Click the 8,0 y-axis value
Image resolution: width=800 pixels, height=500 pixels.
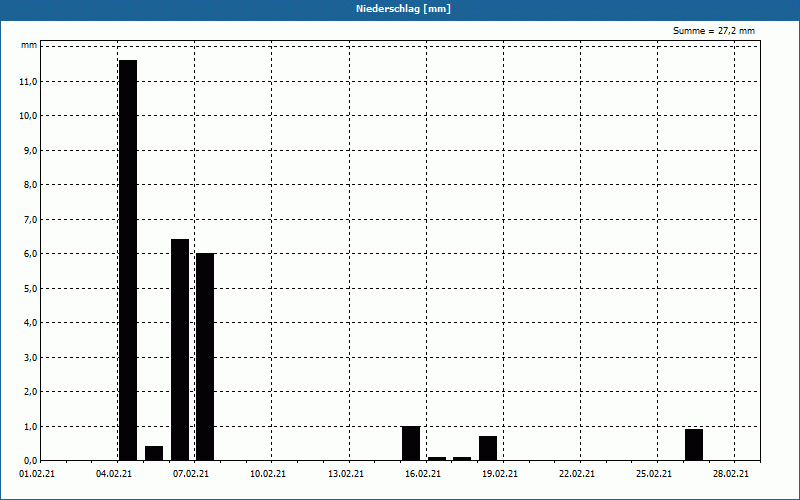pos(31,184)
